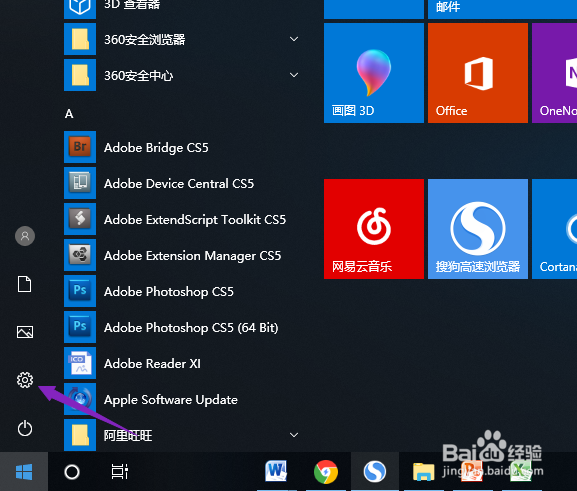Open Word from the taskbar
The height and width of the screenshot is (491, 577).
(x=276, y=471)
